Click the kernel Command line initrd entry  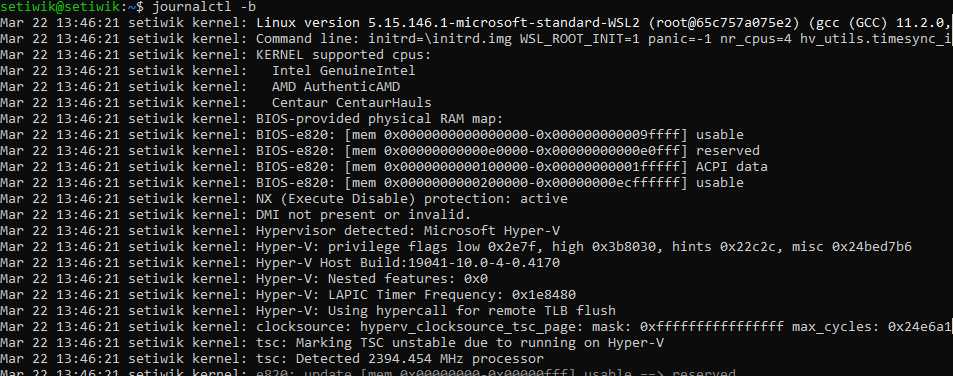pos(476,39)
